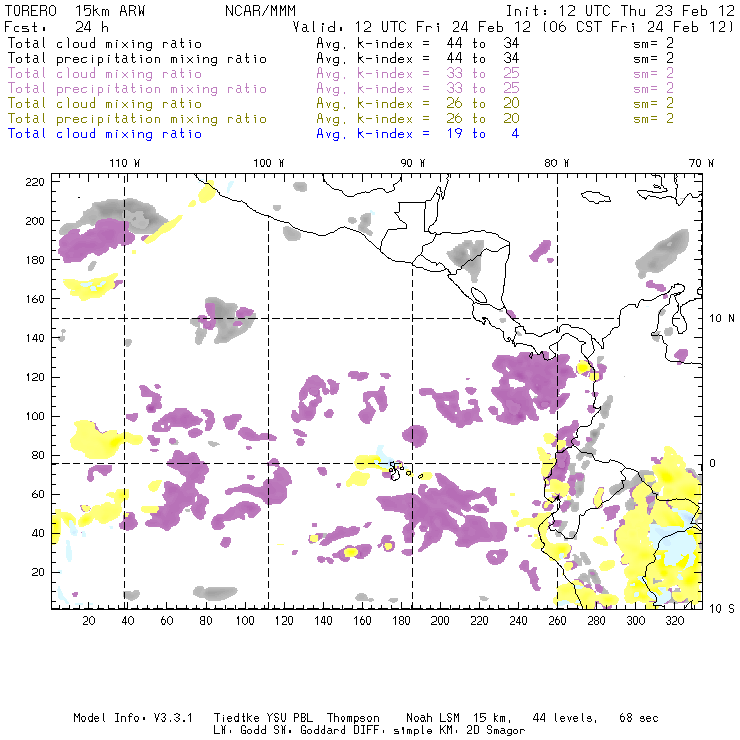Select the 'Fcst: 24 h' forecast label
740x740 pixels.
[57, 27]
